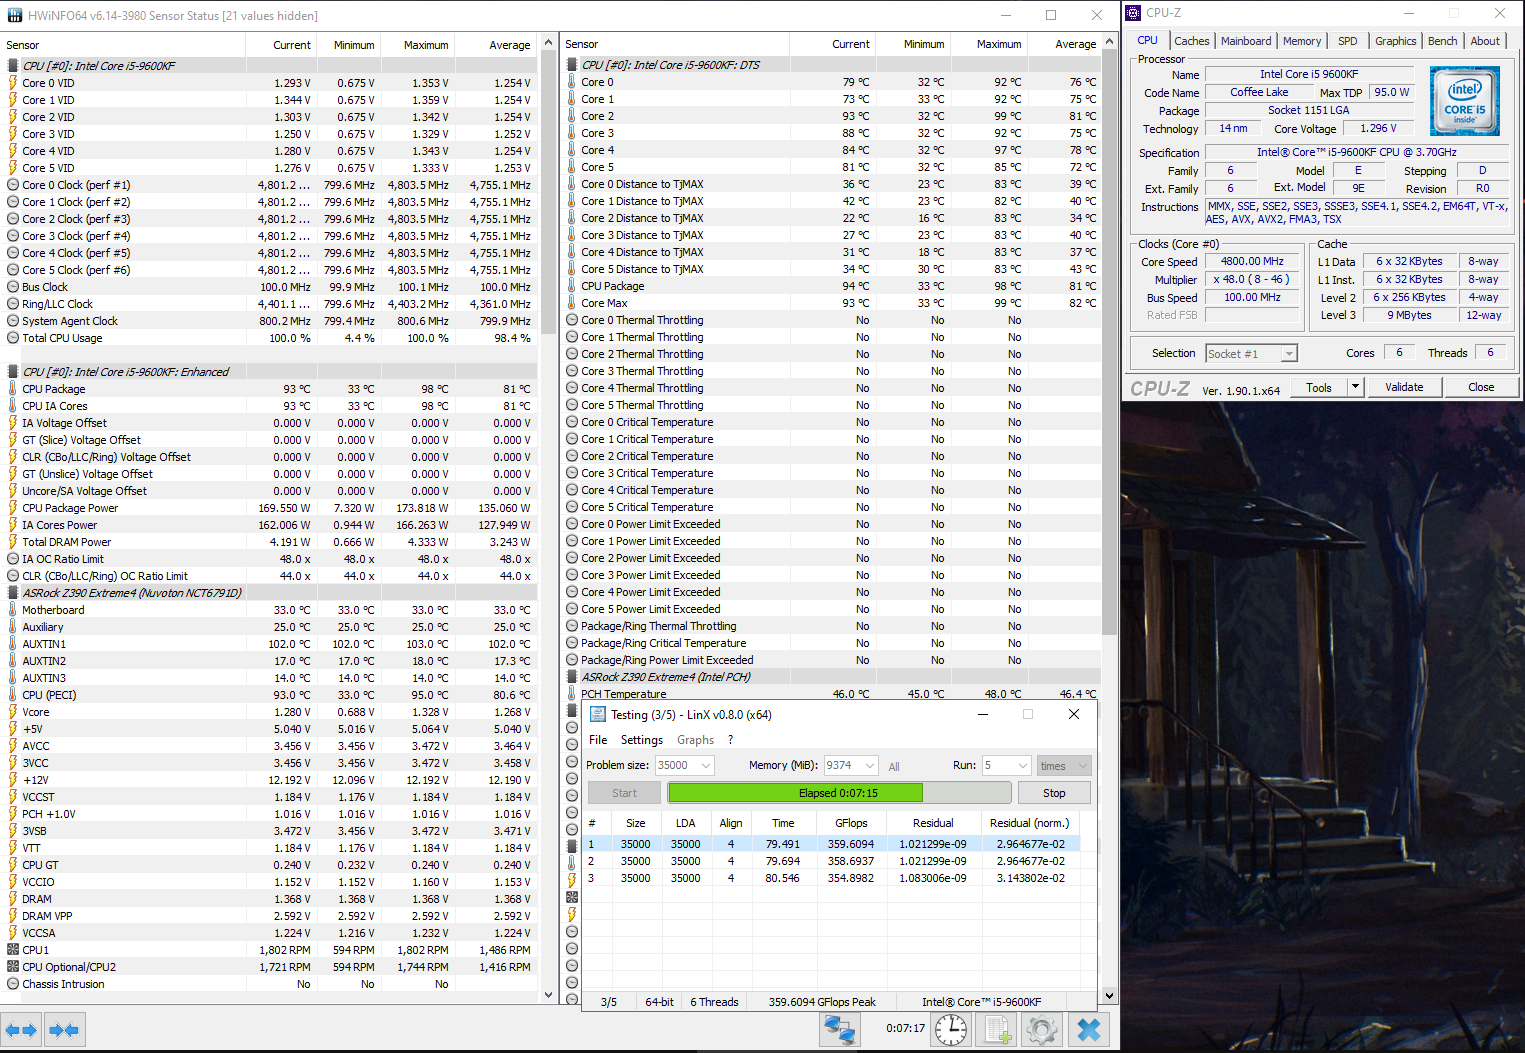Open the About tab in CPU-Z

pyautogui.click(x=1485, y=41)
